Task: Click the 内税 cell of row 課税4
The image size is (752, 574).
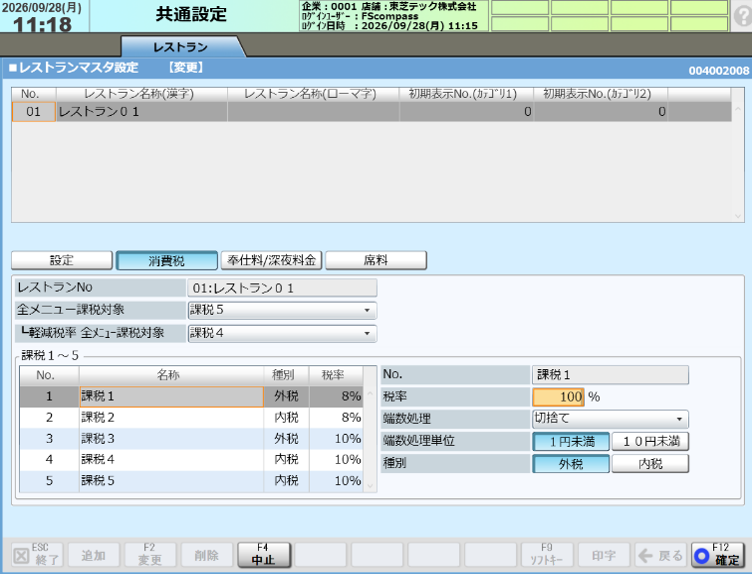Action: pyautogui.click(x=286, y=459)
